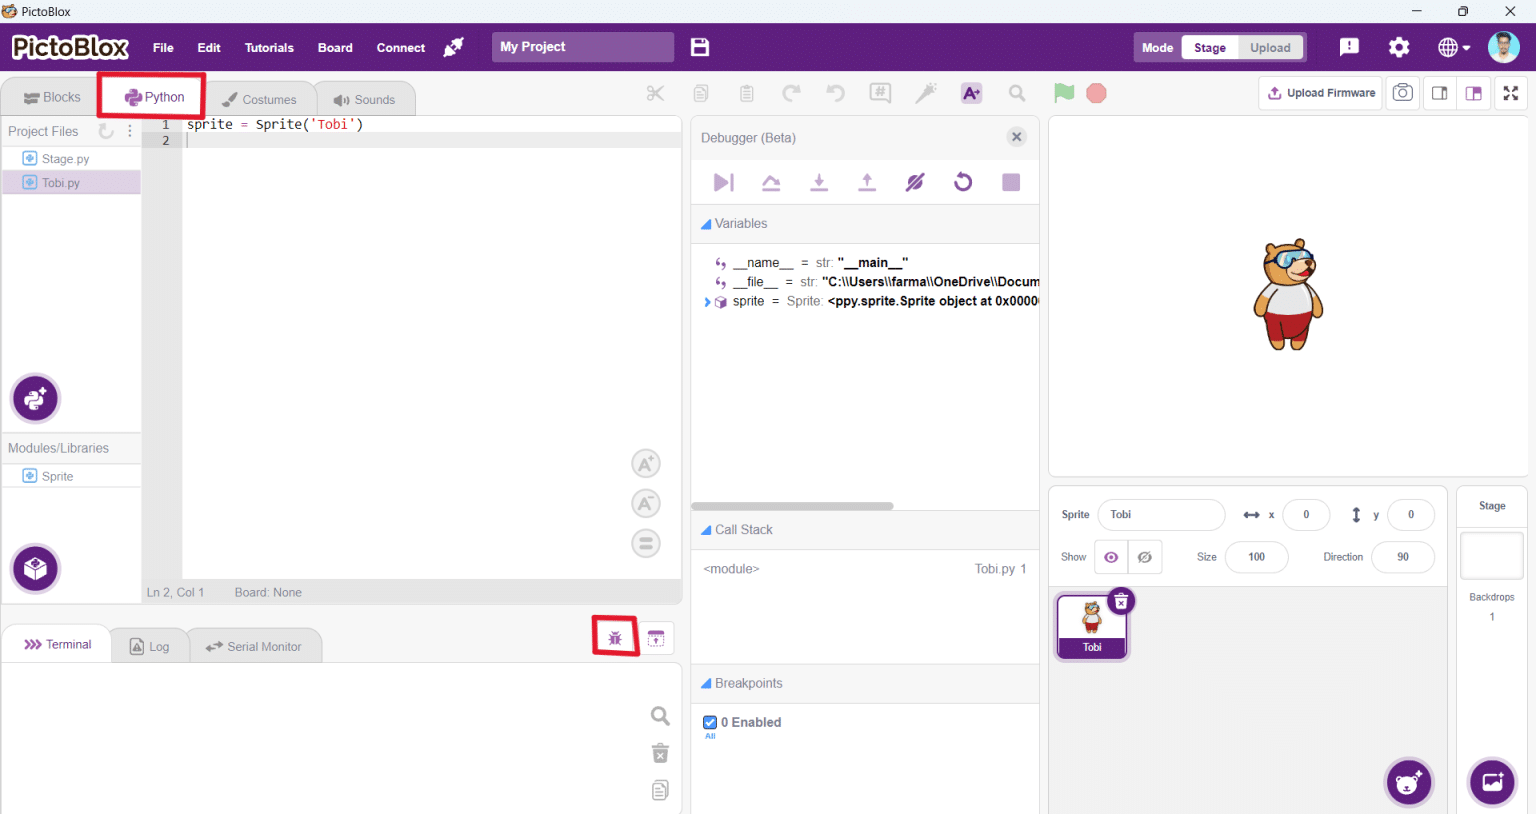The height and width of the screenshot is (814, 1536).
Task: Click the debugger restart icon
Action: point(963,182)
